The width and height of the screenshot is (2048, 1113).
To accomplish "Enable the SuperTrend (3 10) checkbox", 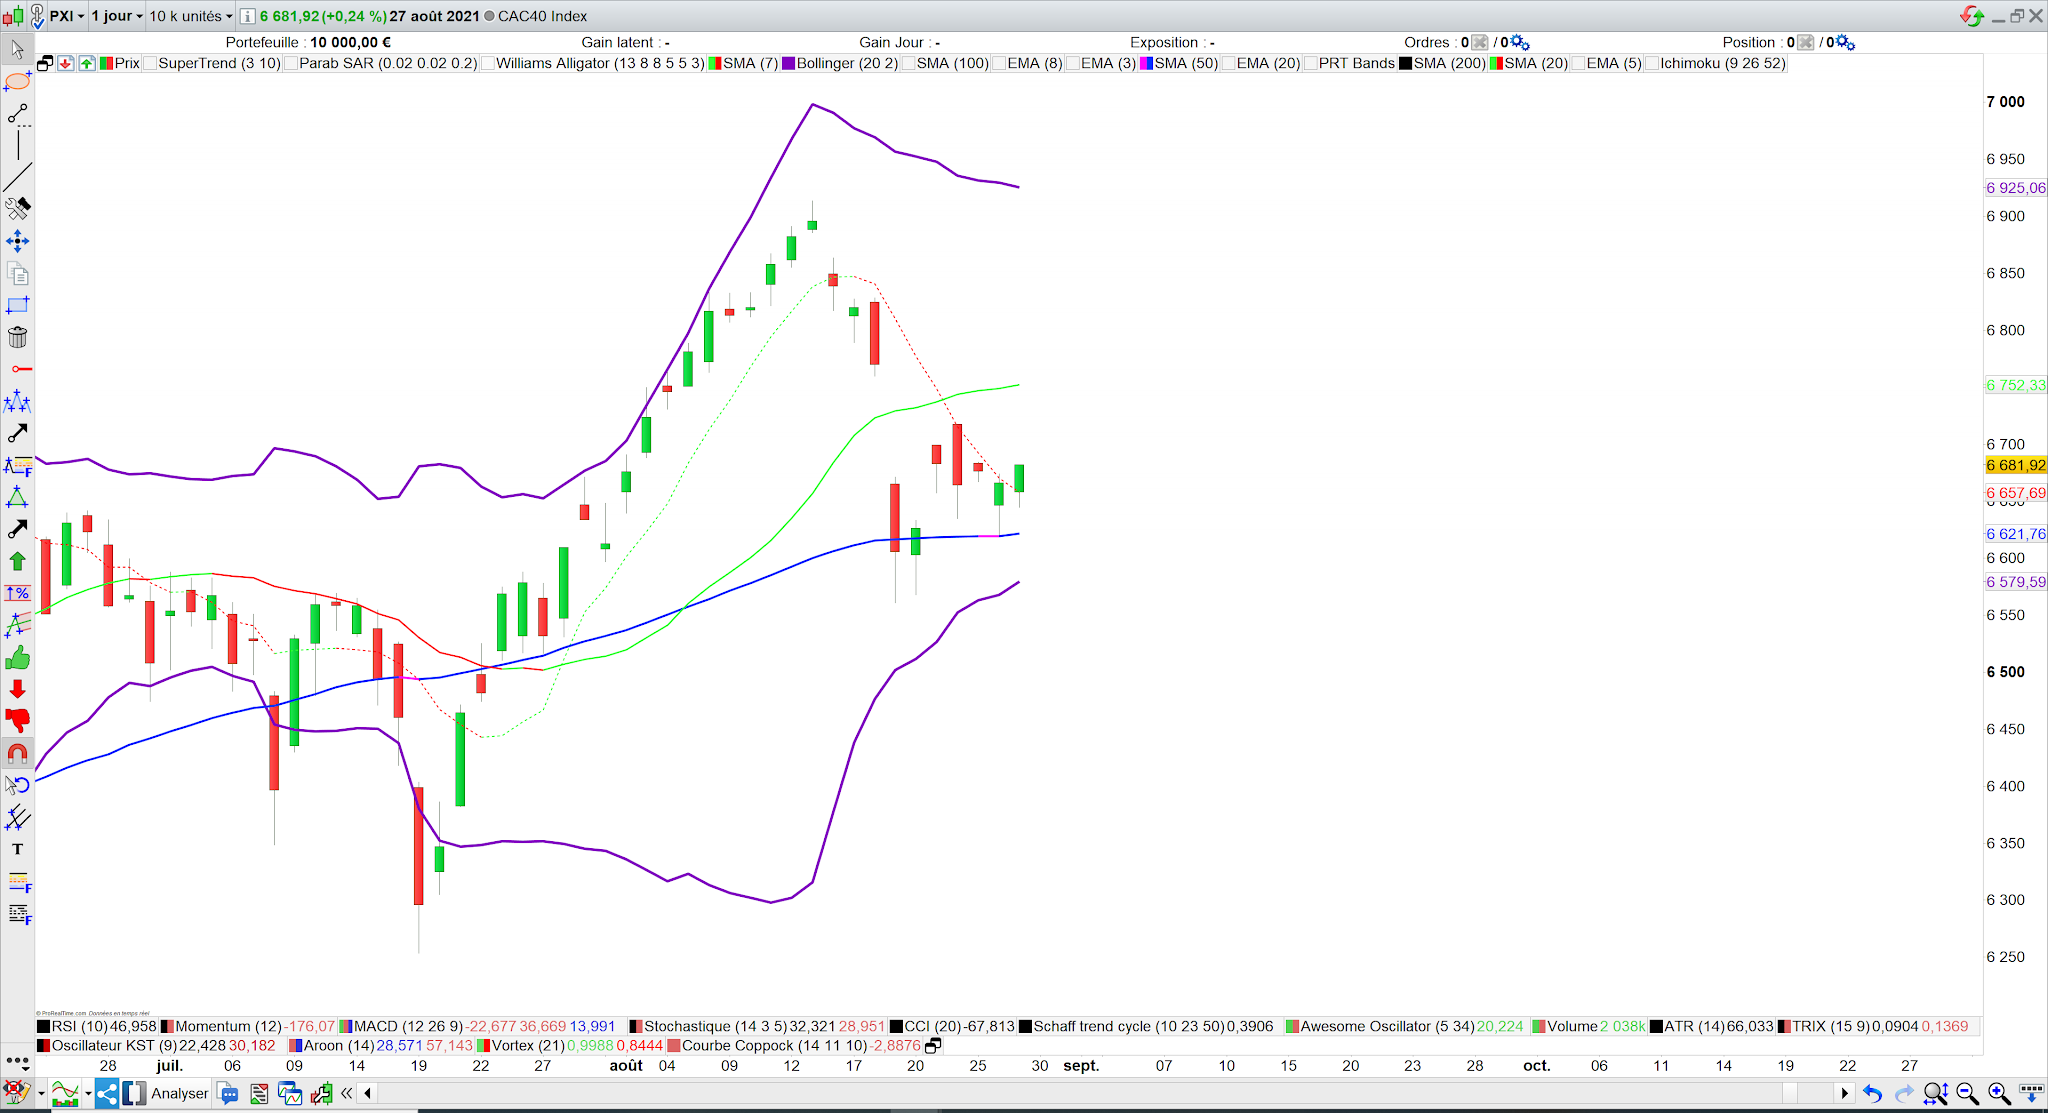I will (x=150, y=63).
